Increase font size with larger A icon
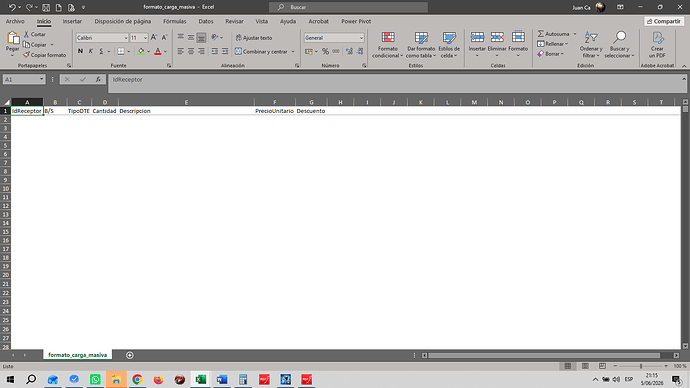690x388 pixels. point(154,38)
